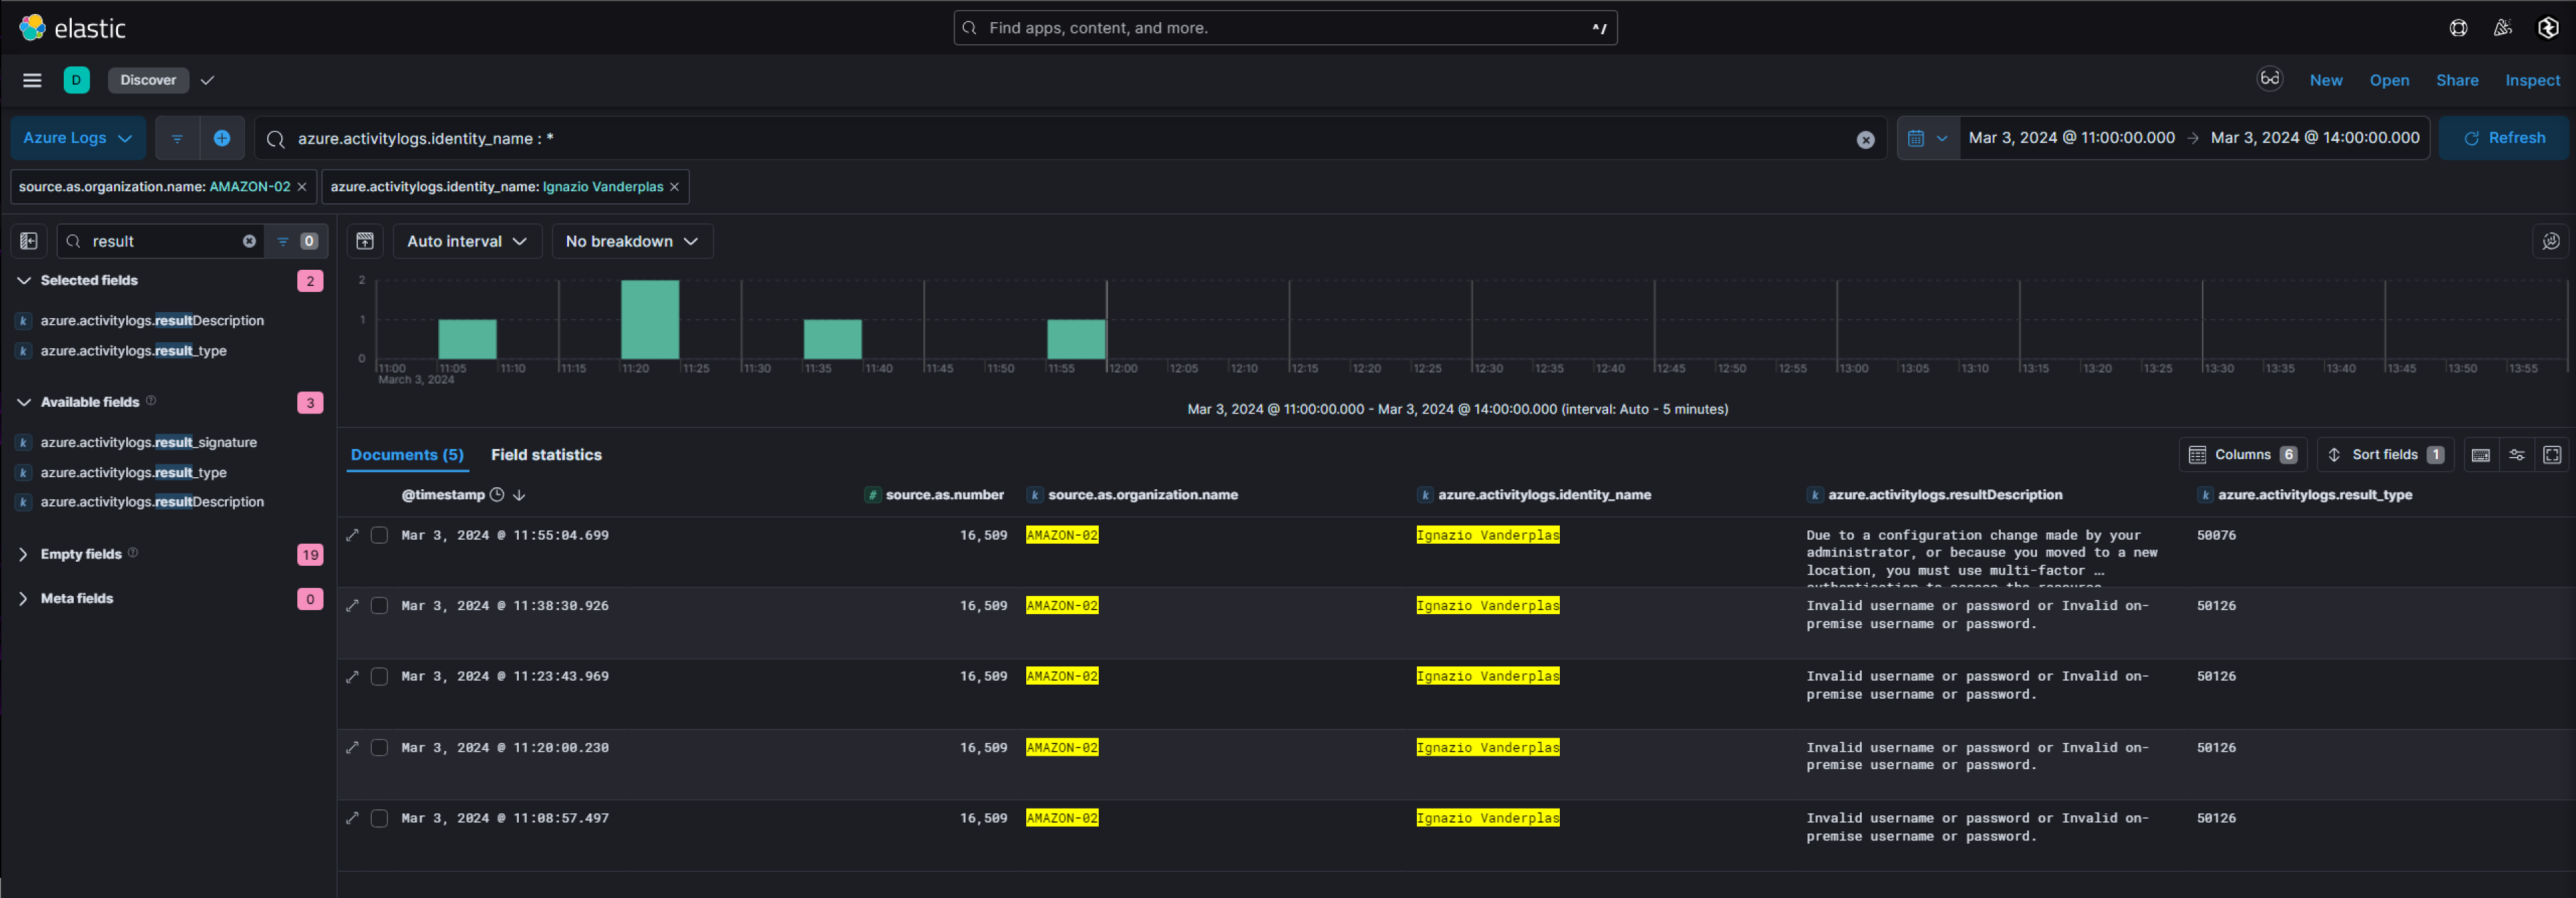The image size is (2576, 898).
Task: Open the Auto interval dropdown
Action: tap(466, 241)
